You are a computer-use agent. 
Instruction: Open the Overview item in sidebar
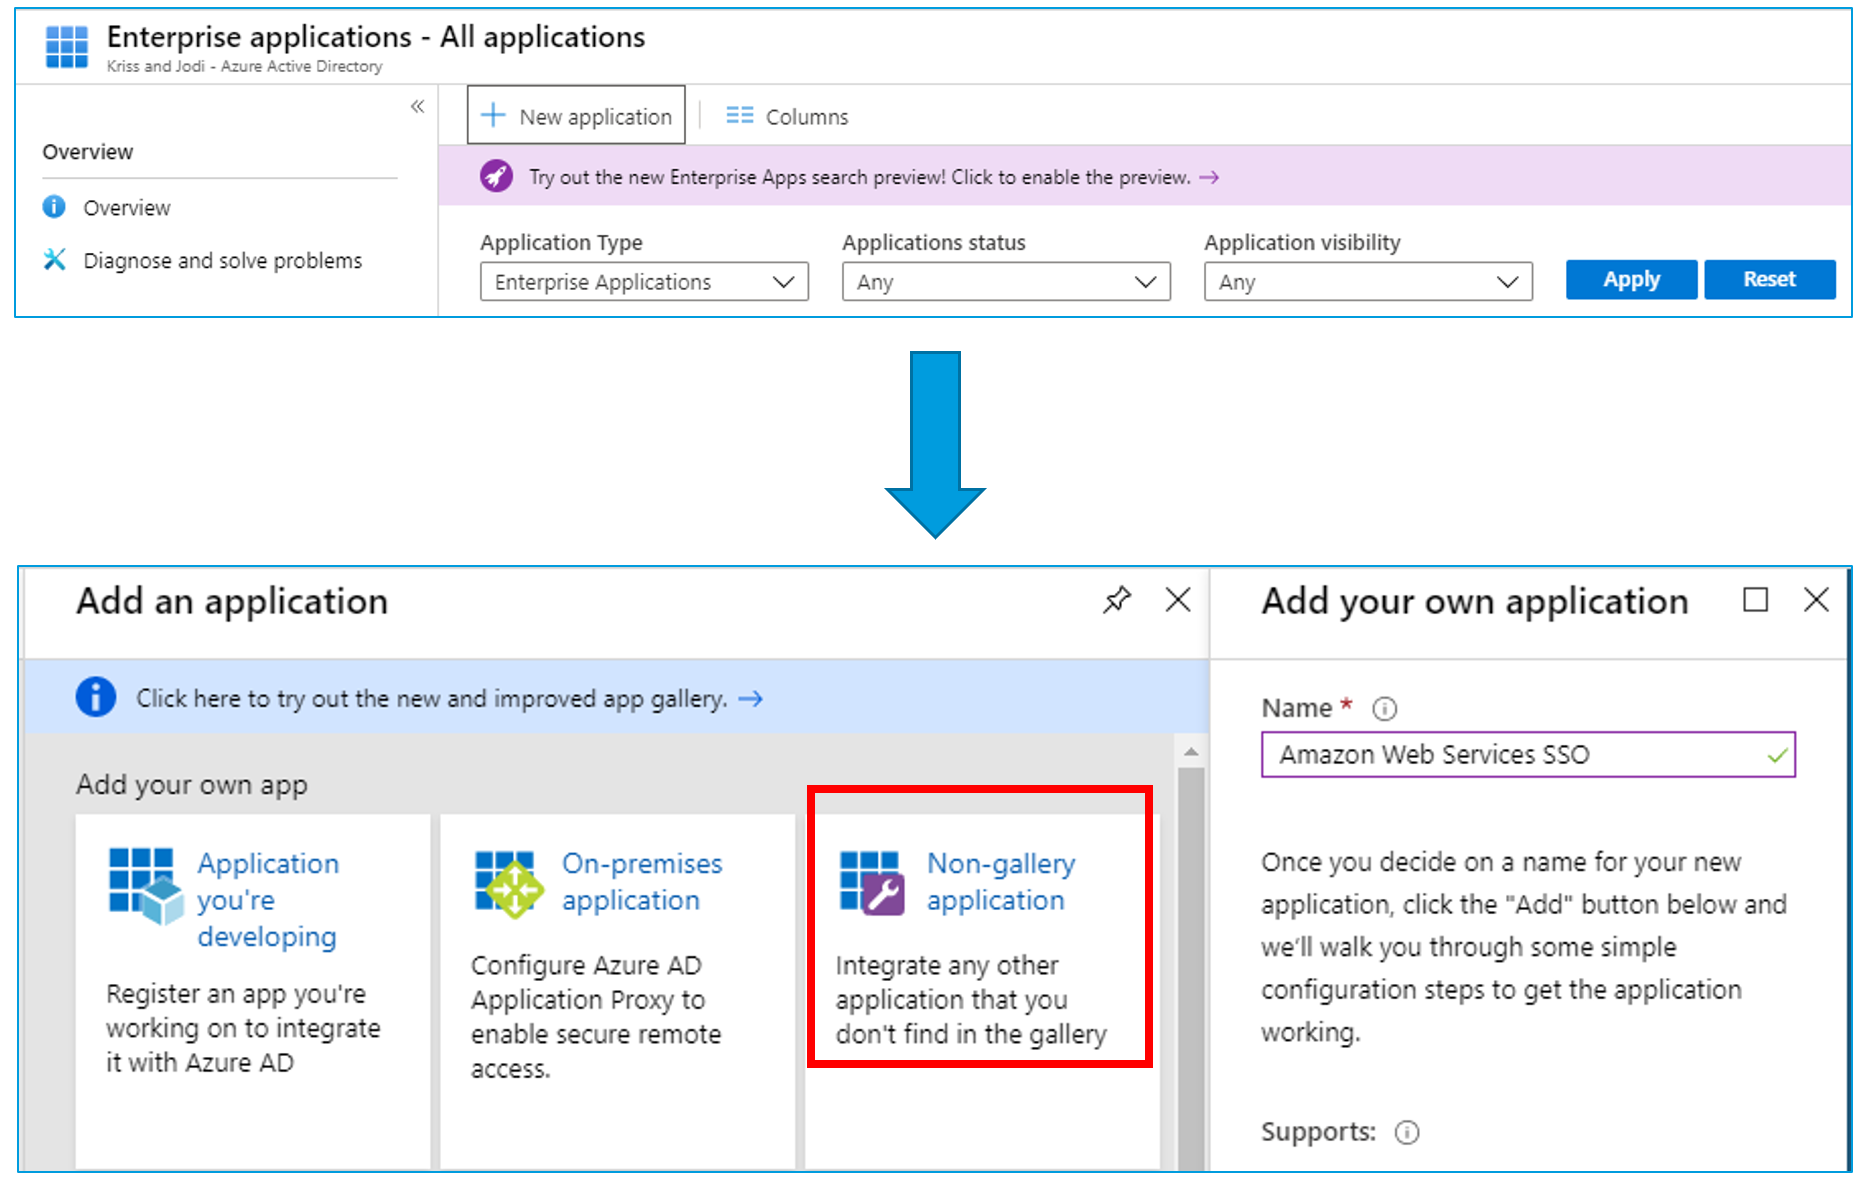(127, 208)
